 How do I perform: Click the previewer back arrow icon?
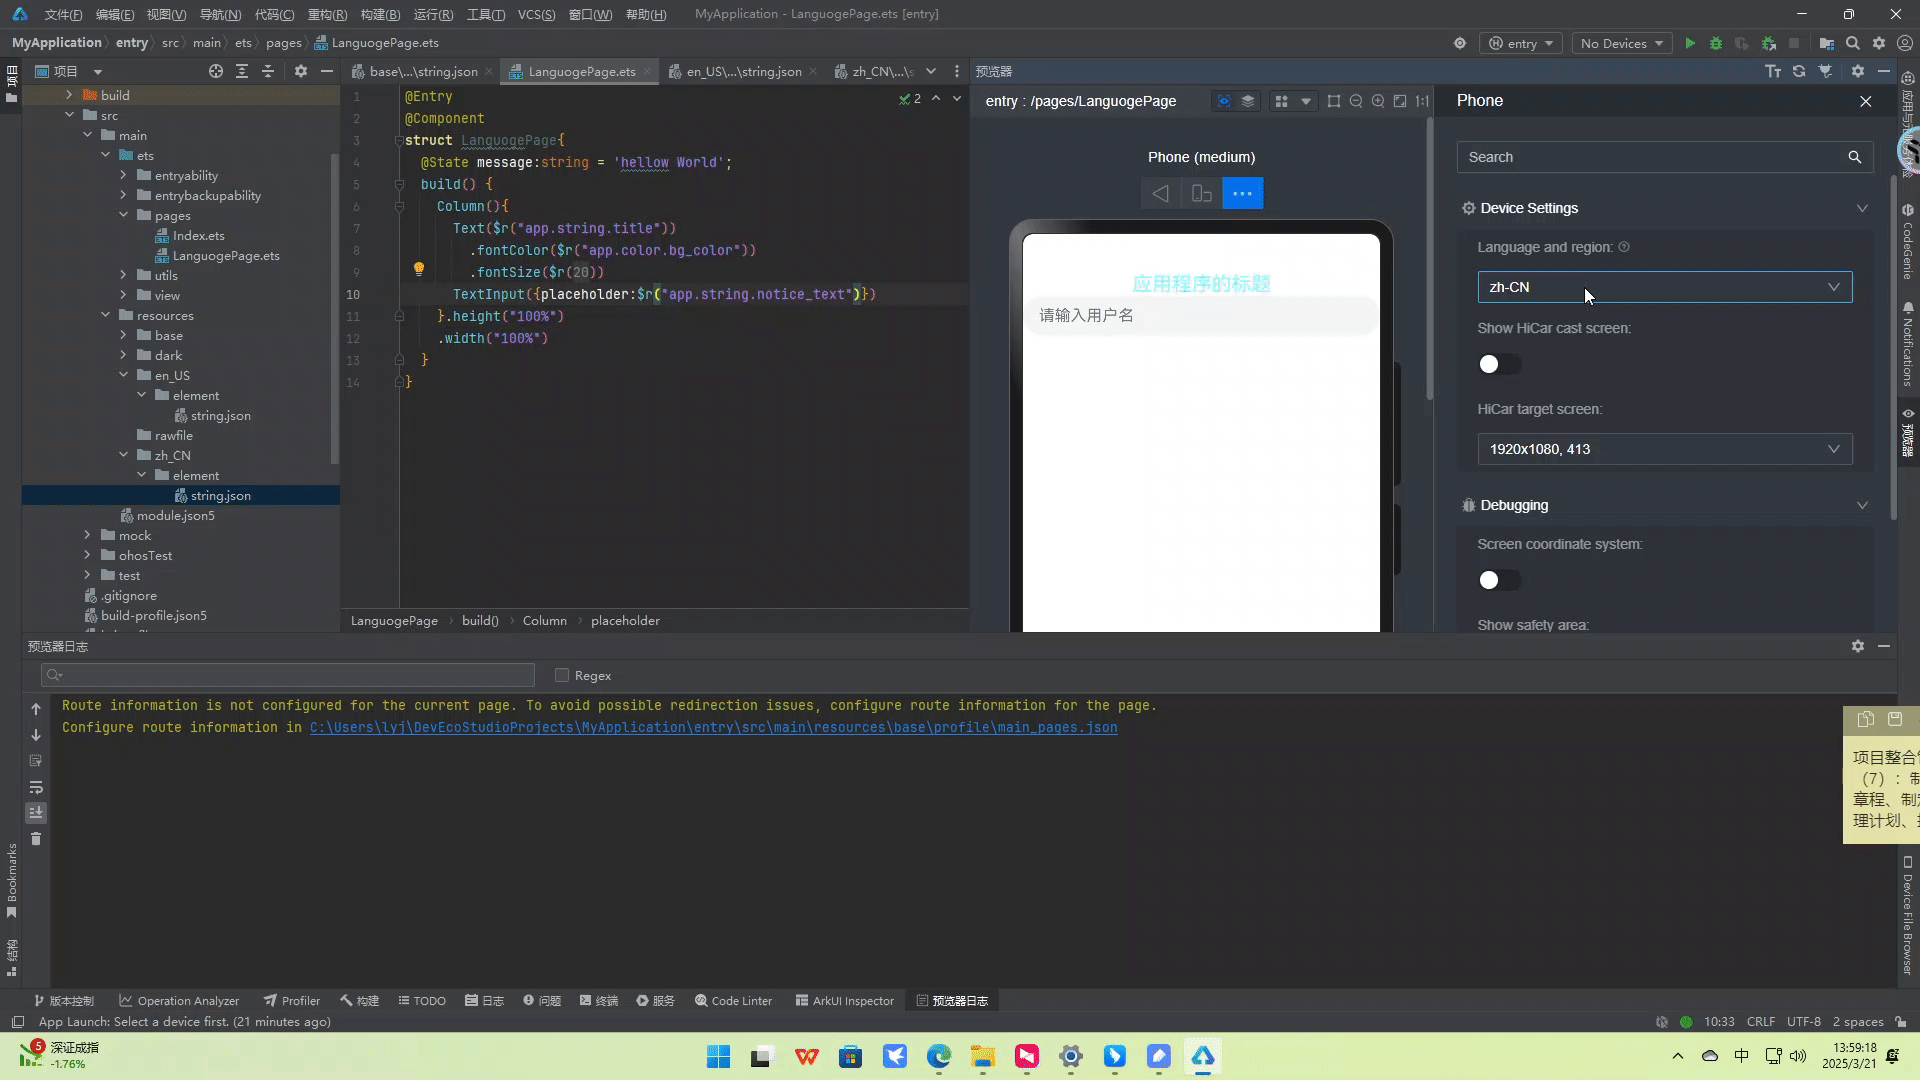1160,193
